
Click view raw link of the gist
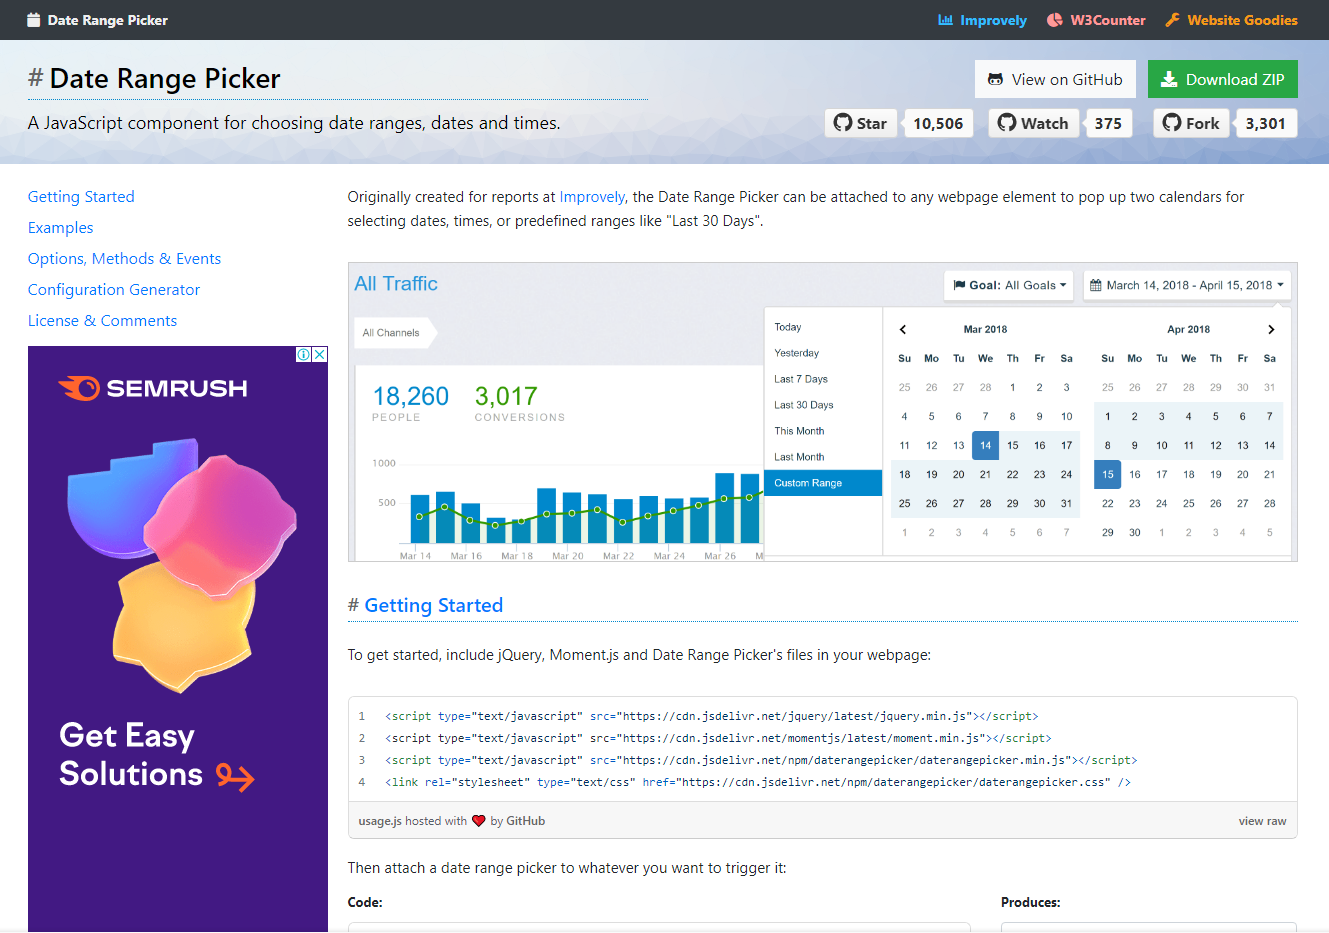[1262, 821]
